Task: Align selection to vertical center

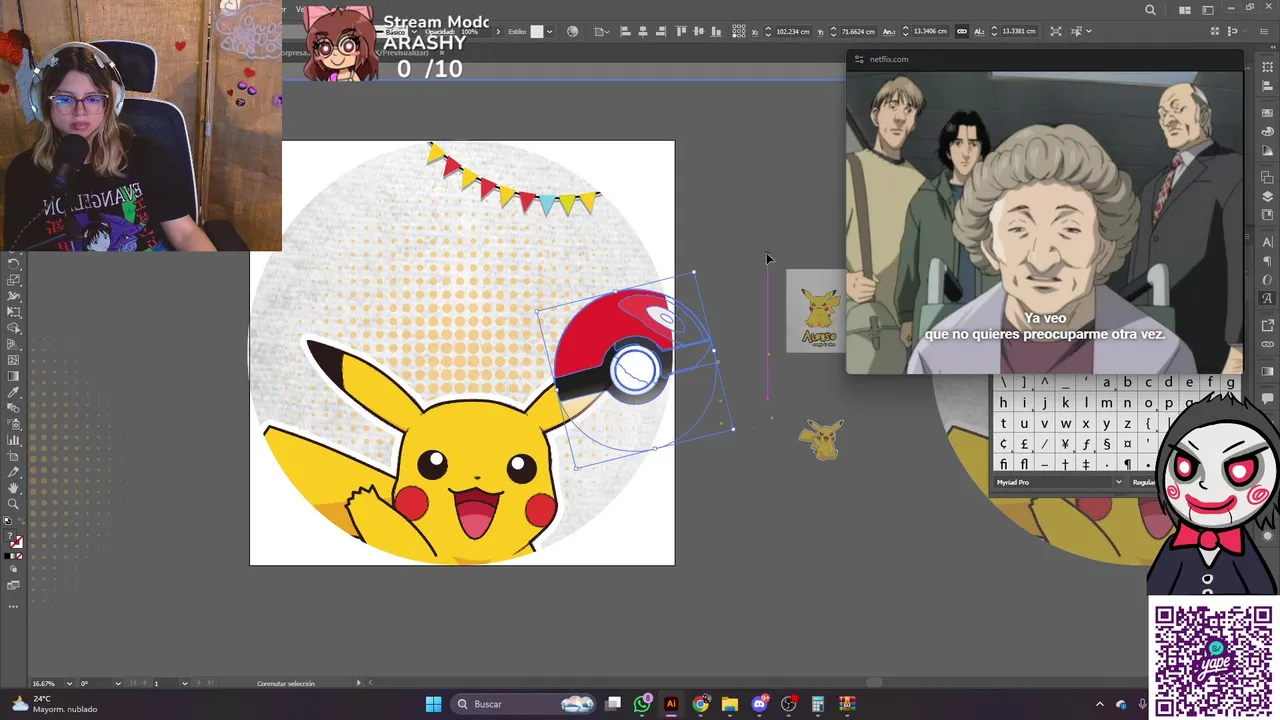Action: tap(699, 31)
